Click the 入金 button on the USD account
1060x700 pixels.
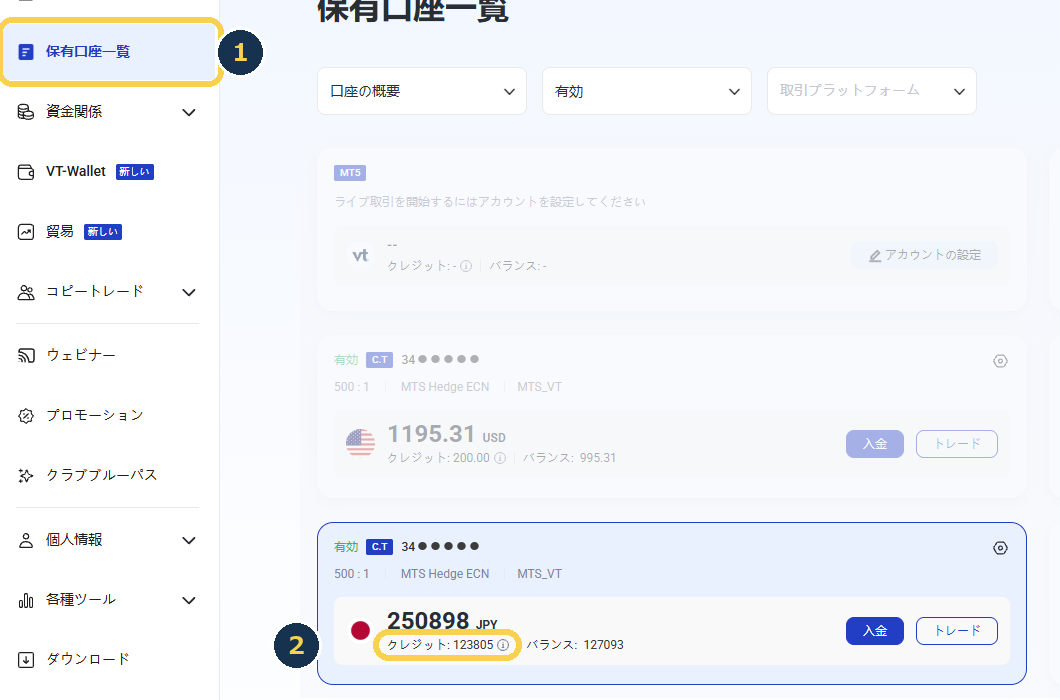point(875,444)
